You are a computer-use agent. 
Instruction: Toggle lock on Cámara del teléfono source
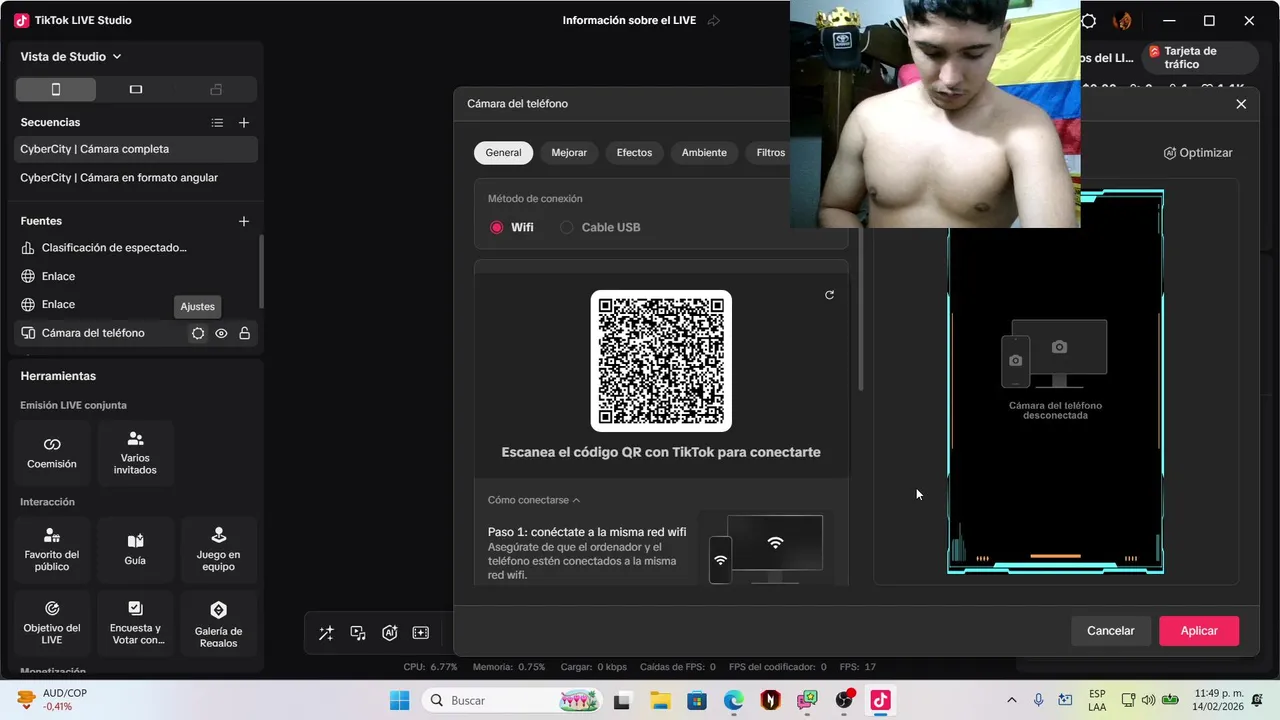[244, 333]
